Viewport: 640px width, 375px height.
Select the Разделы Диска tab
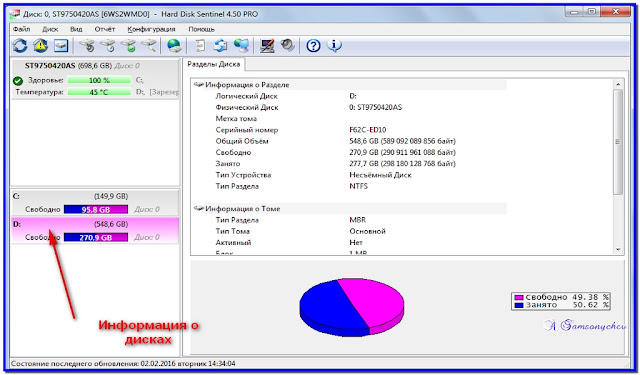[x=213, y=64]
